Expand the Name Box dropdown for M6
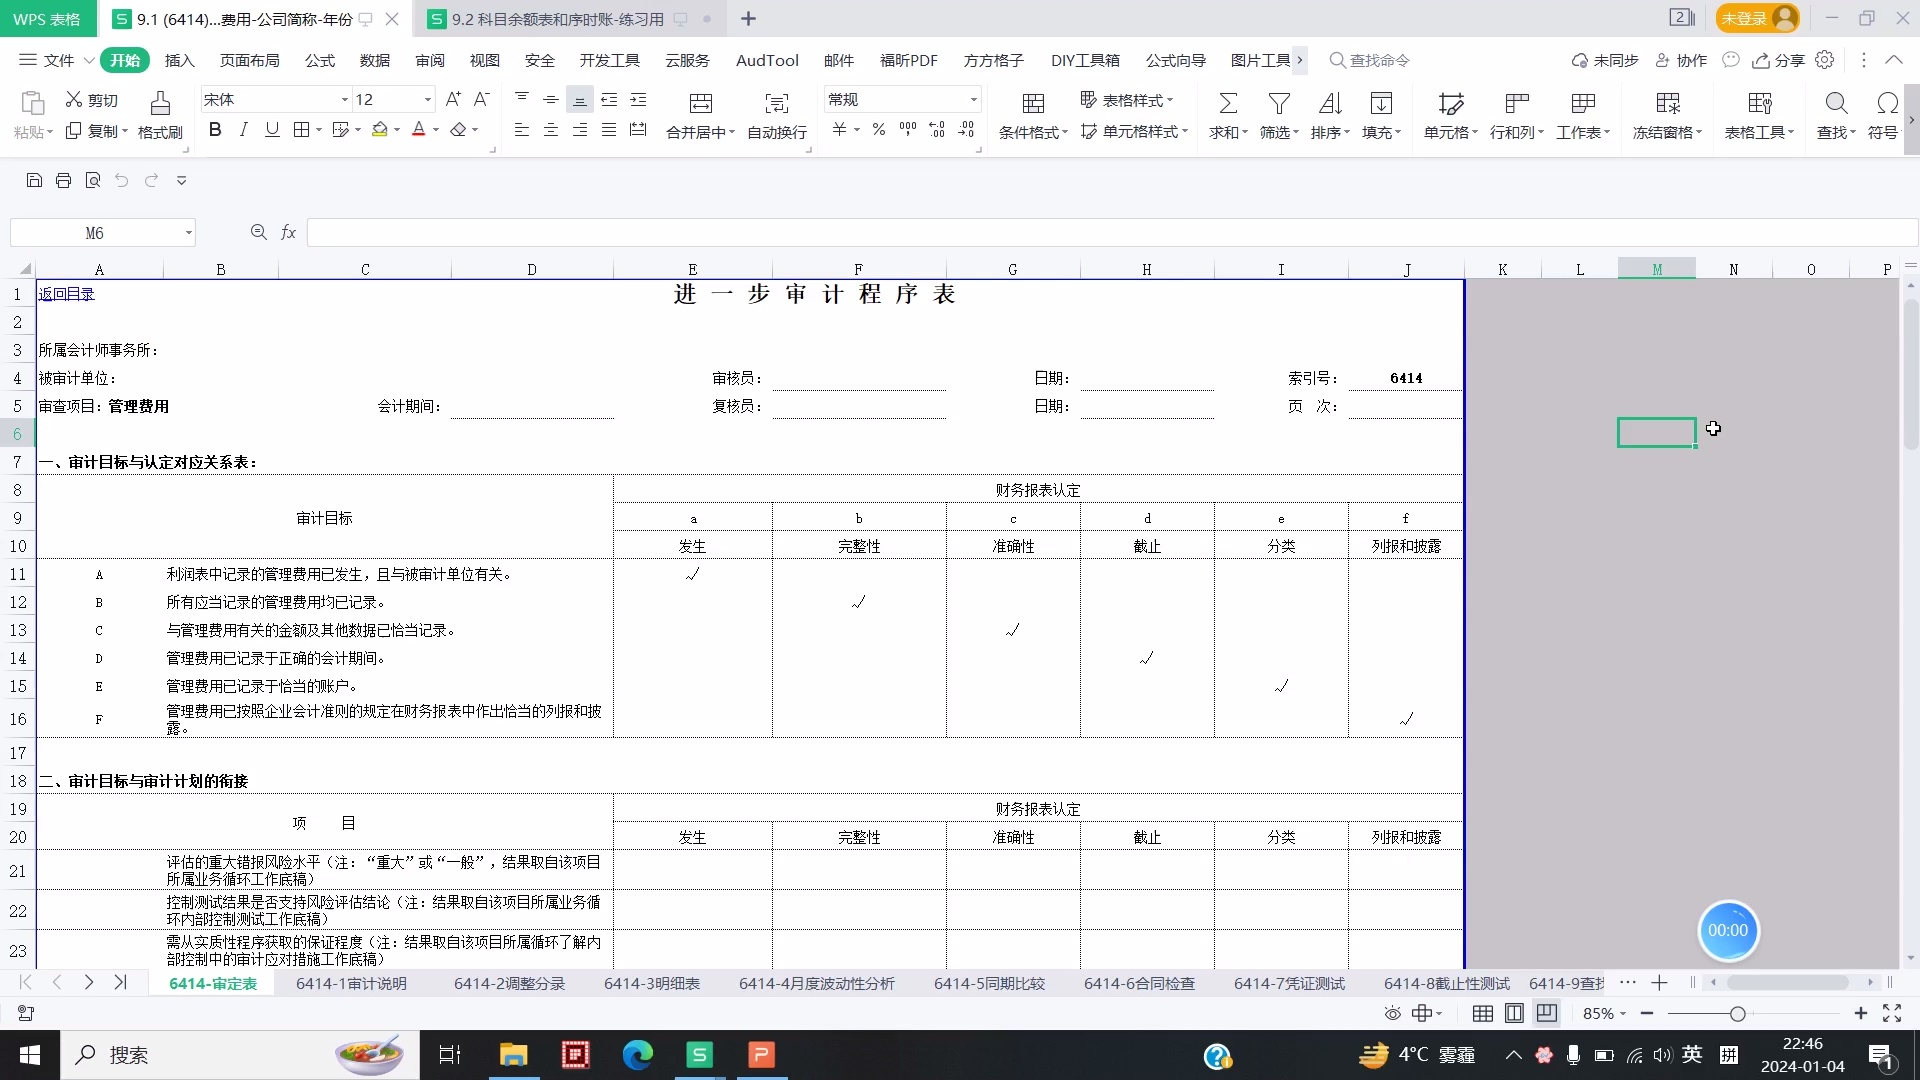The image size is (1920, 1080). pos(188,233)
